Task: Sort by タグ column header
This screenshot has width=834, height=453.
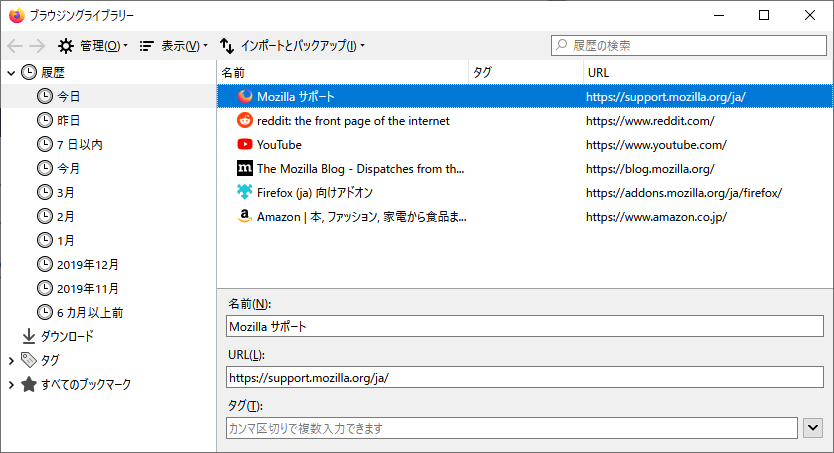Action: click(x=526, y=72)
